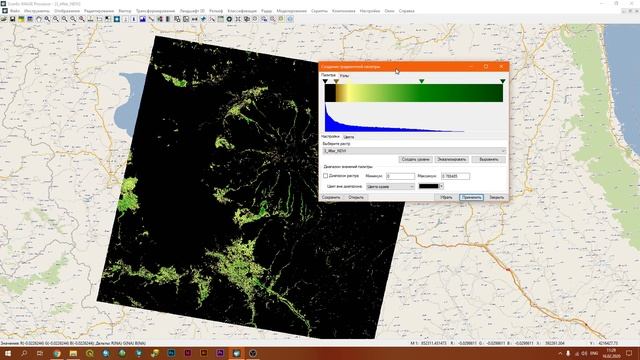Open the Файл menu

[15, 11]
